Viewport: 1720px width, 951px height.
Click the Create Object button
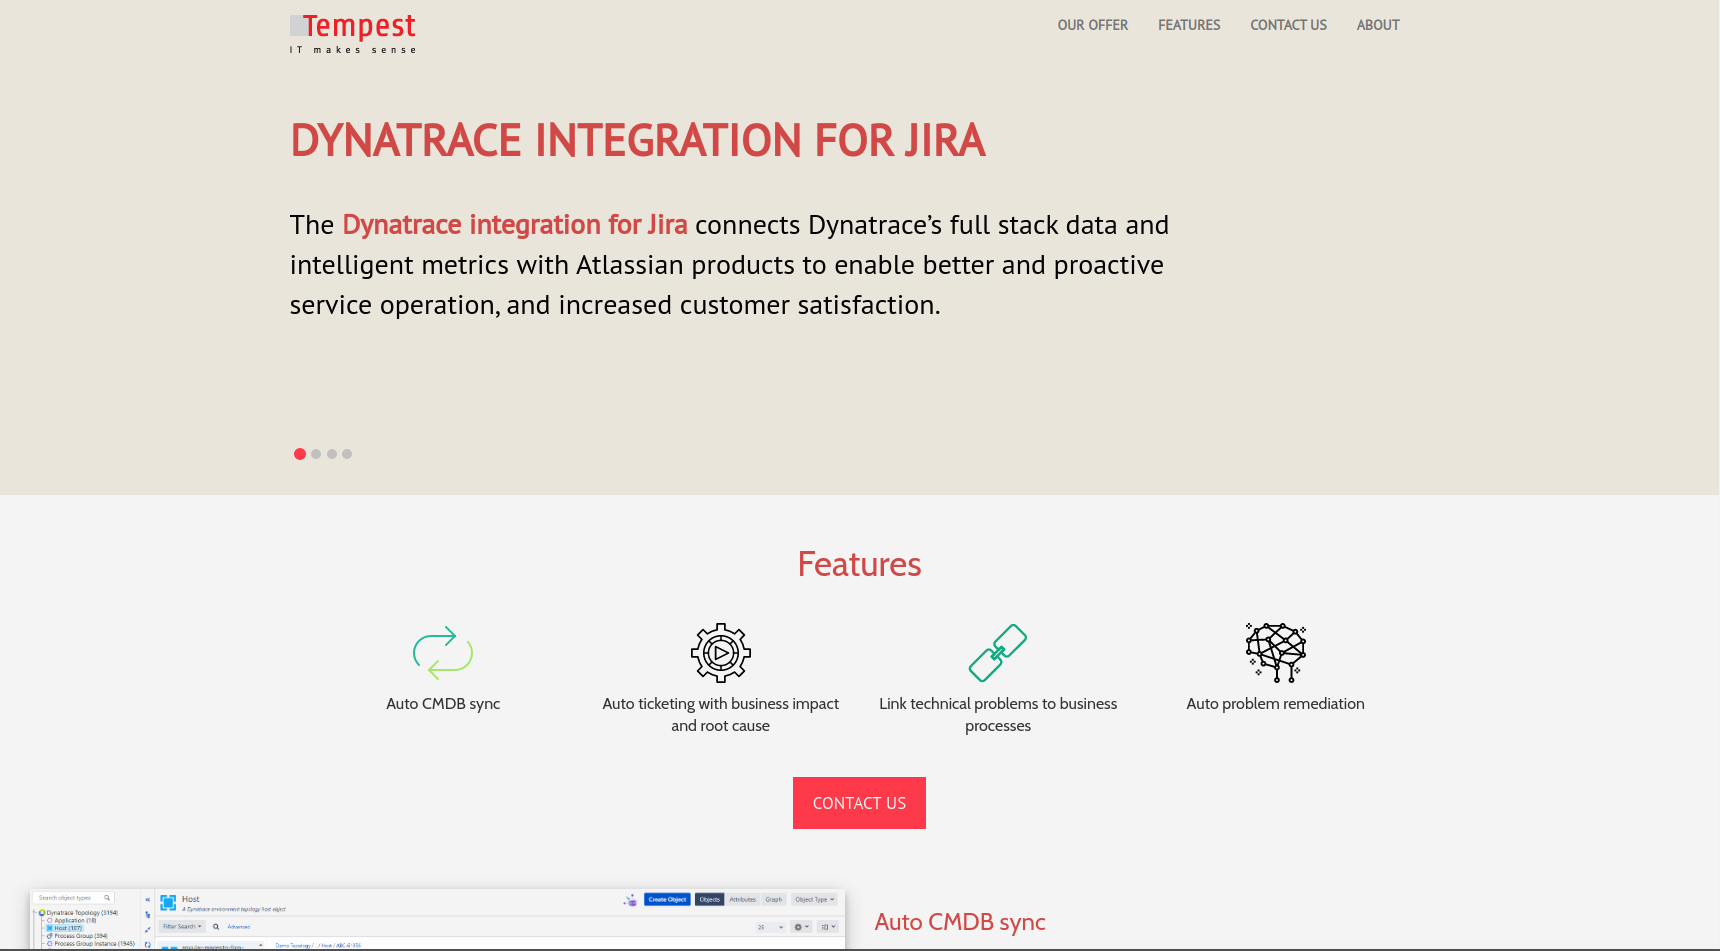pos(668,899)
